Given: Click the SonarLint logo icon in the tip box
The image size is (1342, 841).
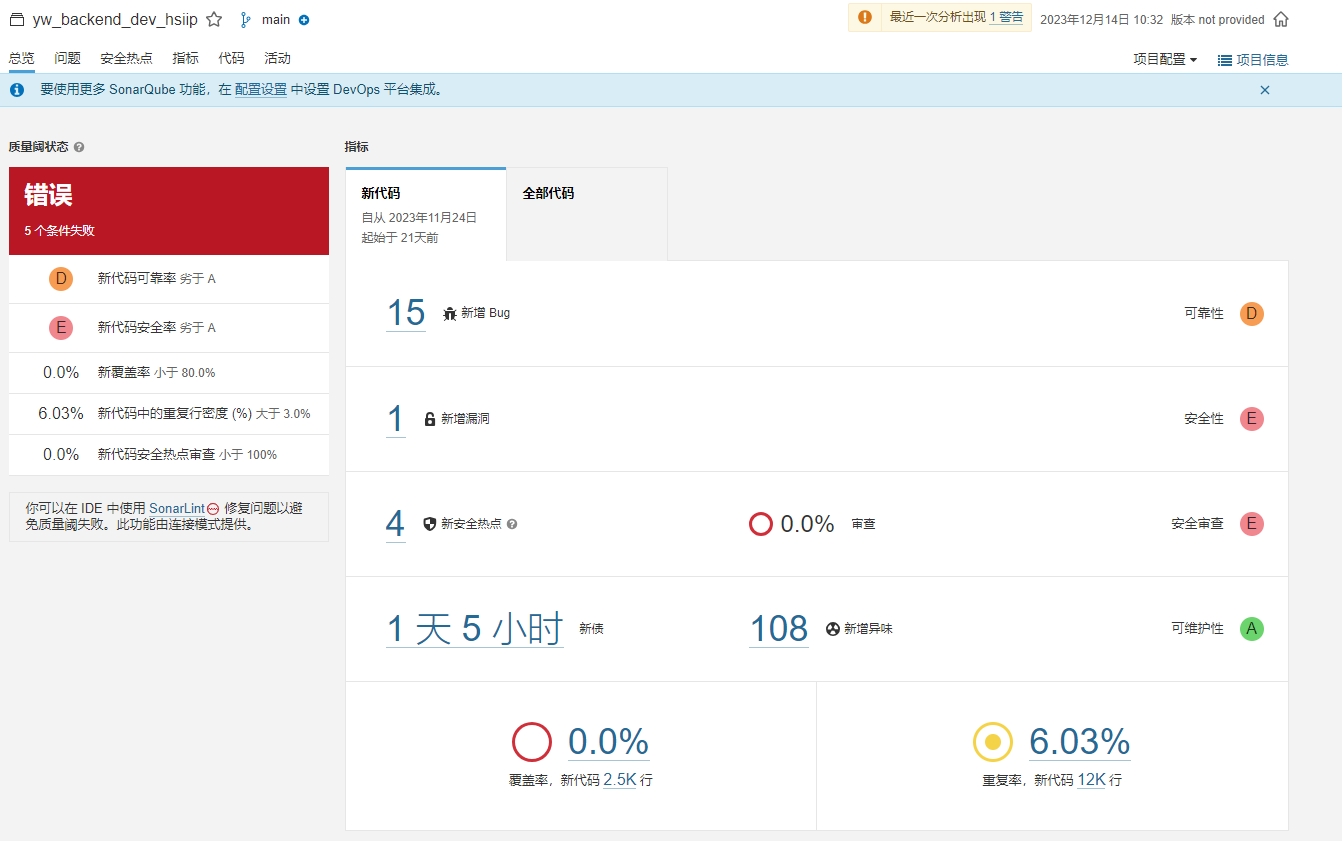Looking at the screenshot, I should 213,508.
